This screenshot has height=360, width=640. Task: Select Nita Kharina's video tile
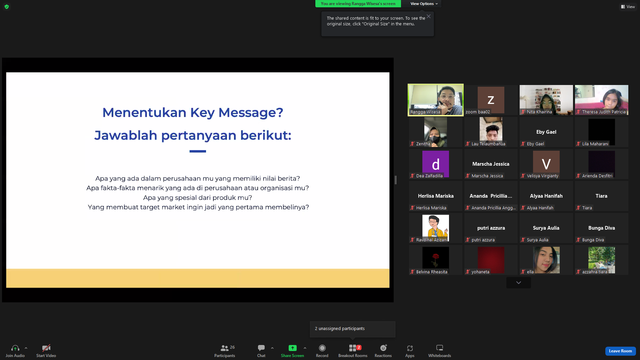(x=546, y=100)
